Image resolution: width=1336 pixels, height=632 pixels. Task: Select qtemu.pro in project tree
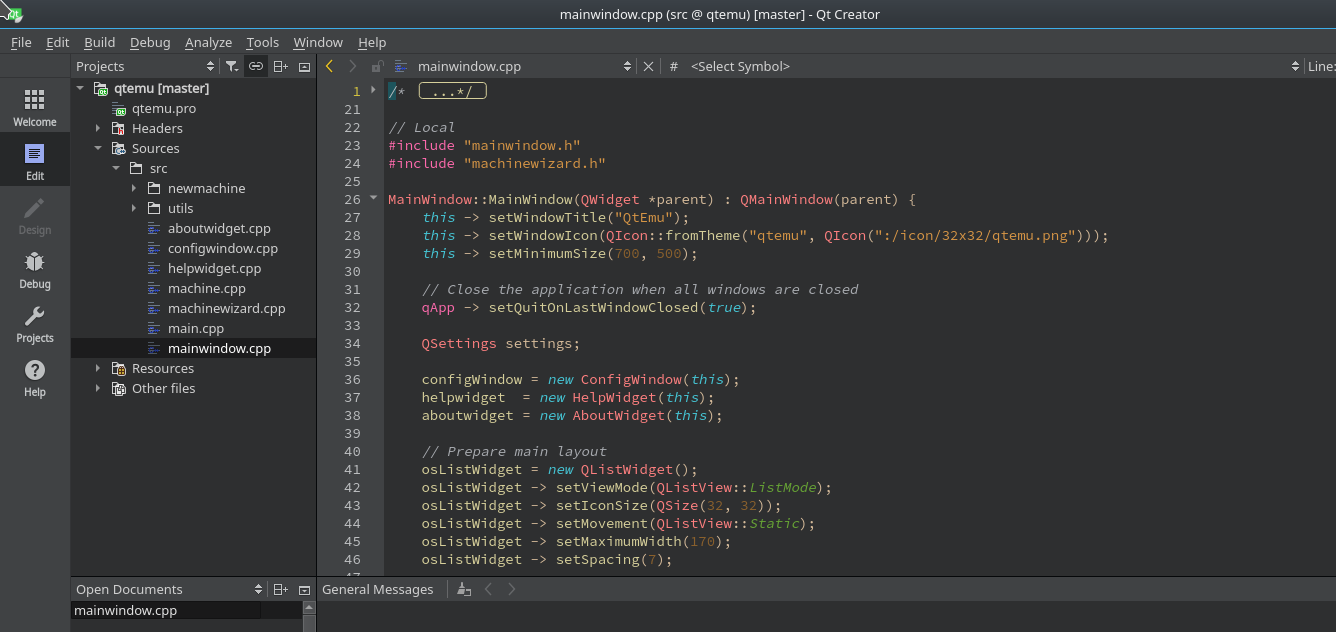164,108
